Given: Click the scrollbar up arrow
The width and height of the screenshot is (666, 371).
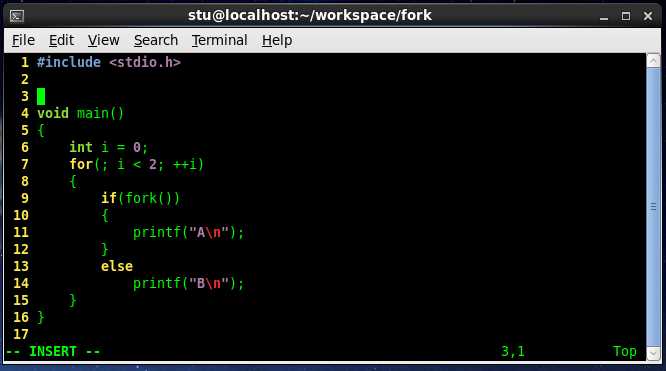Looking at the screenshot, I should tap(653, 61).
